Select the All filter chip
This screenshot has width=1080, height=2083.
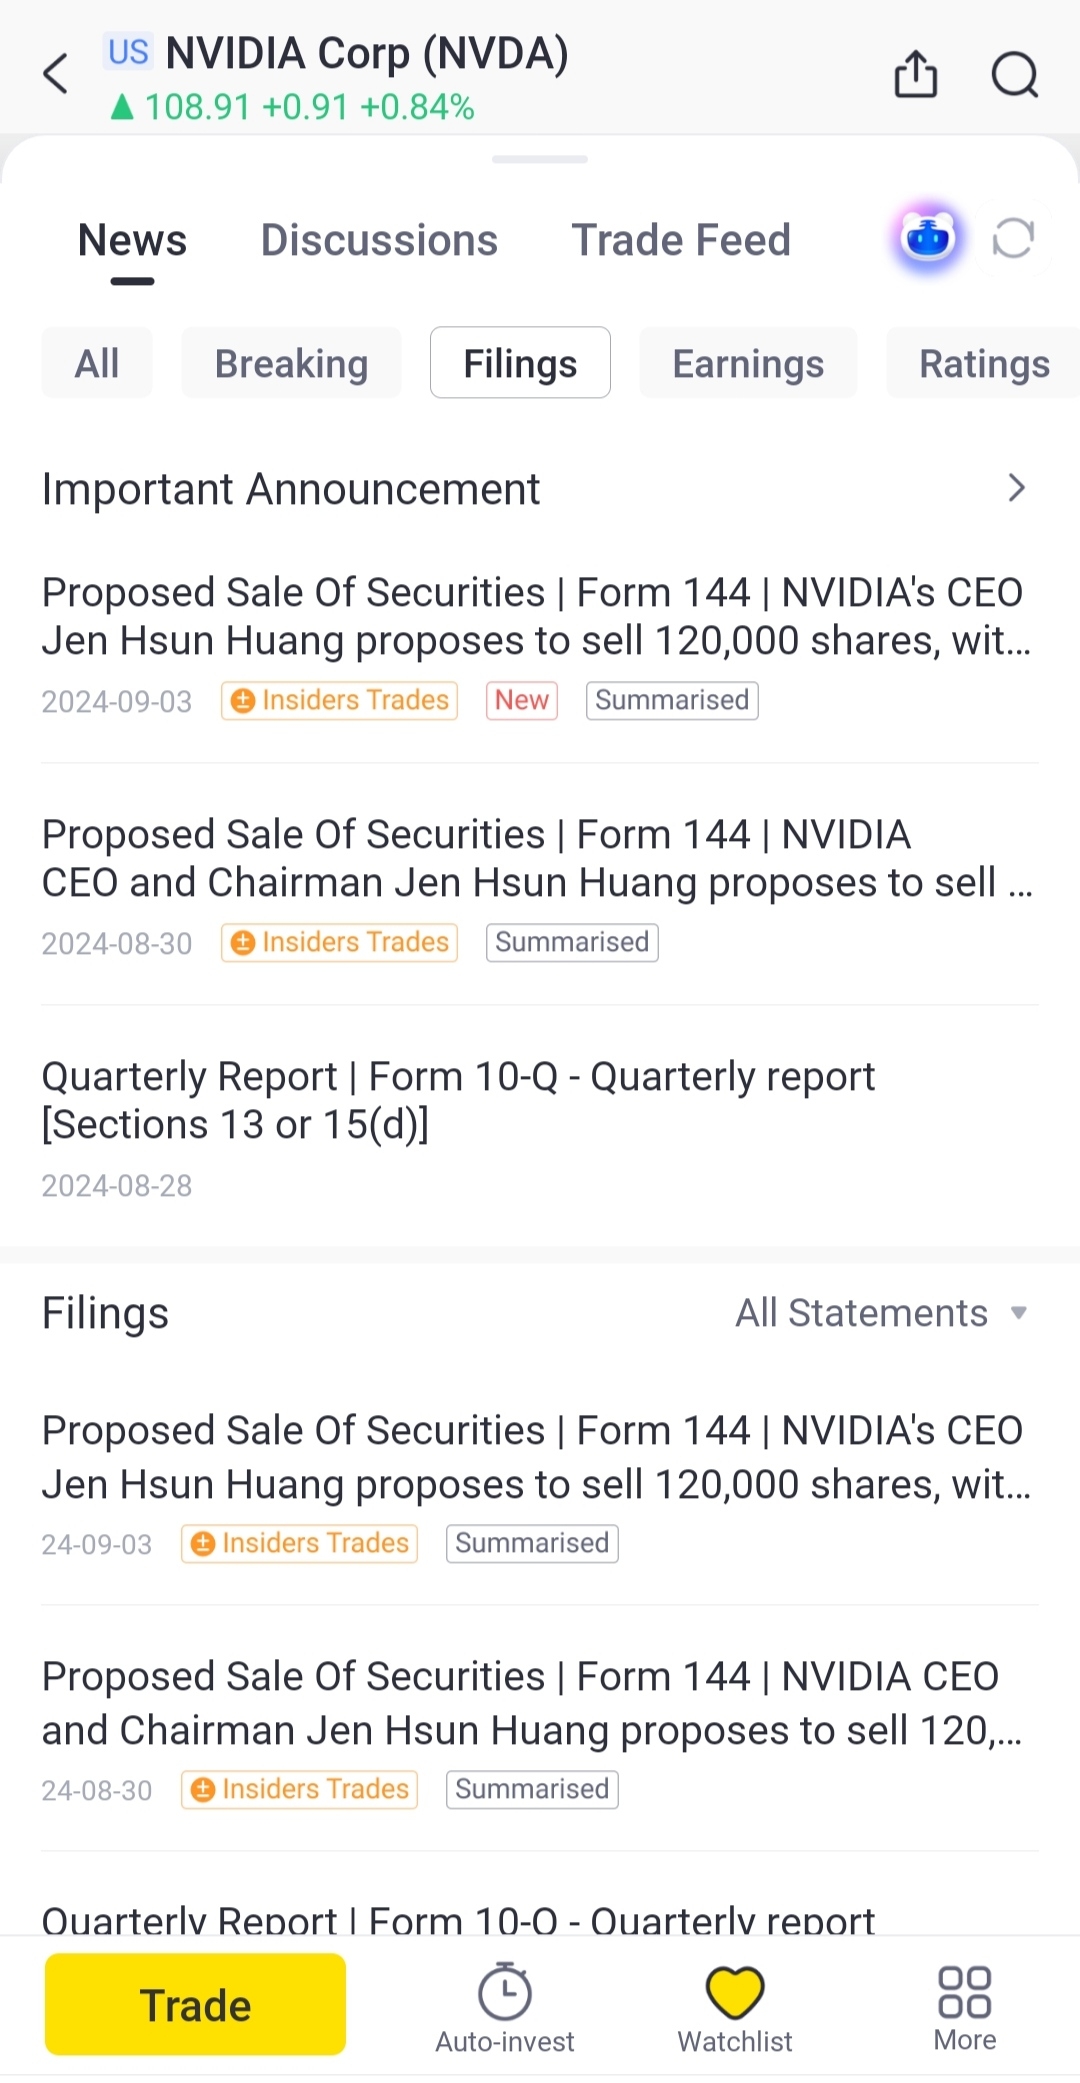tap(97, 363)
